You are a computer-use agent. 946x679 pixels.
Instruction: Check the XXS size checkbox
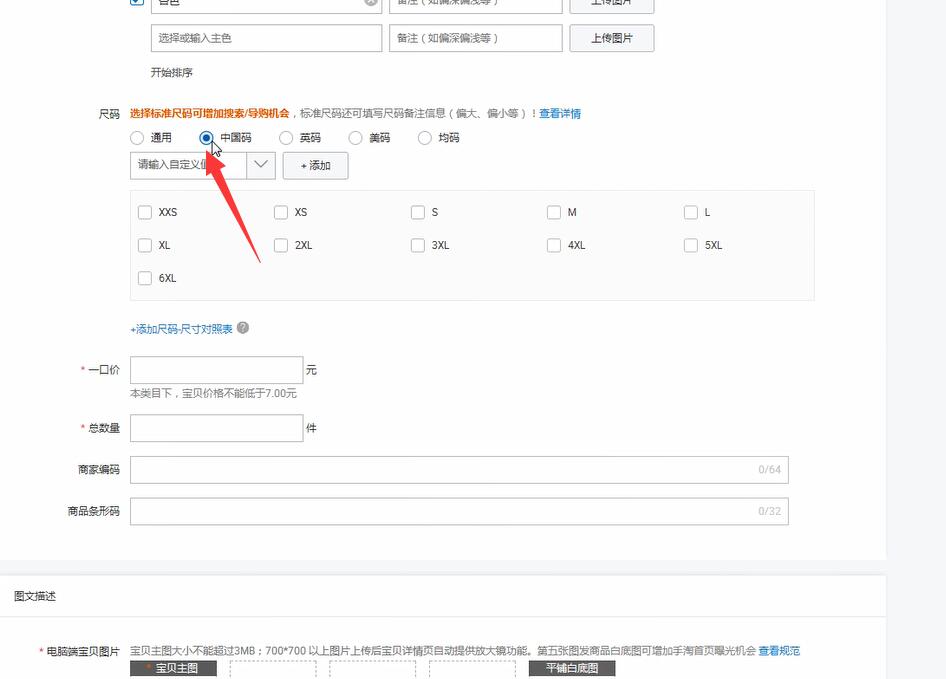(145, 212)
